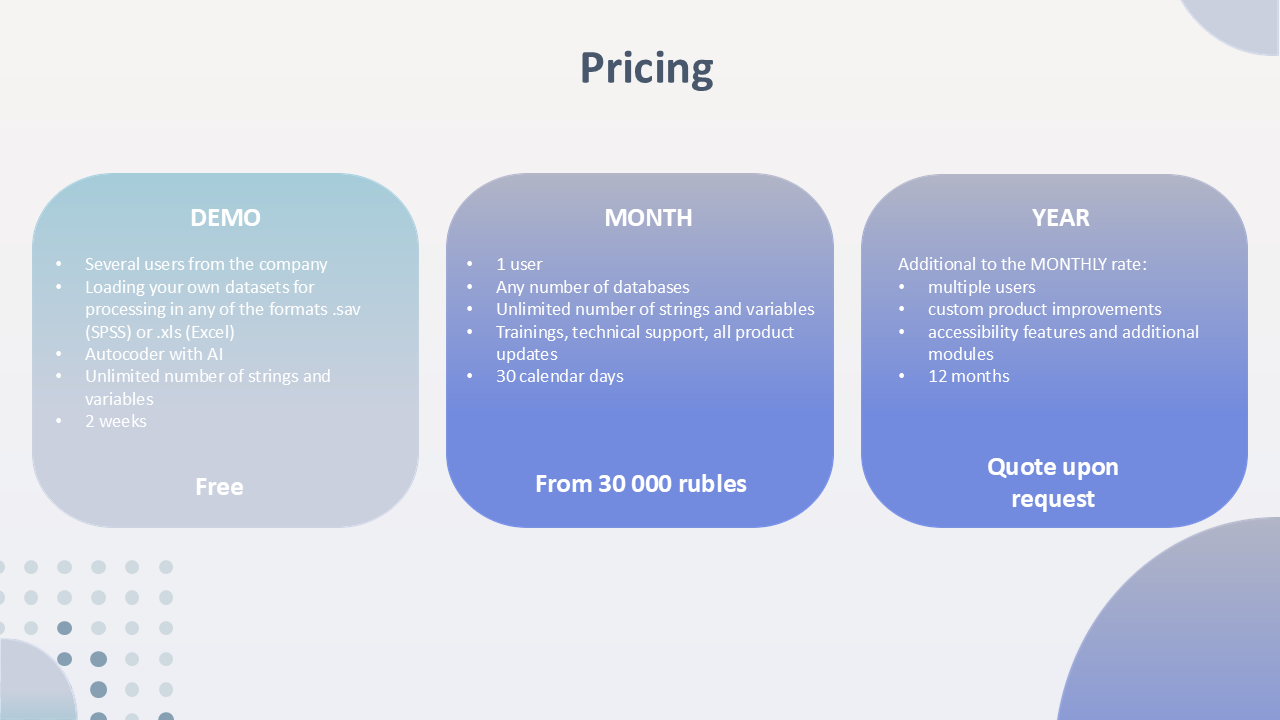The image size is (1280, 720).
Task: Click Quote upon request text
Action: point(1053,482)
